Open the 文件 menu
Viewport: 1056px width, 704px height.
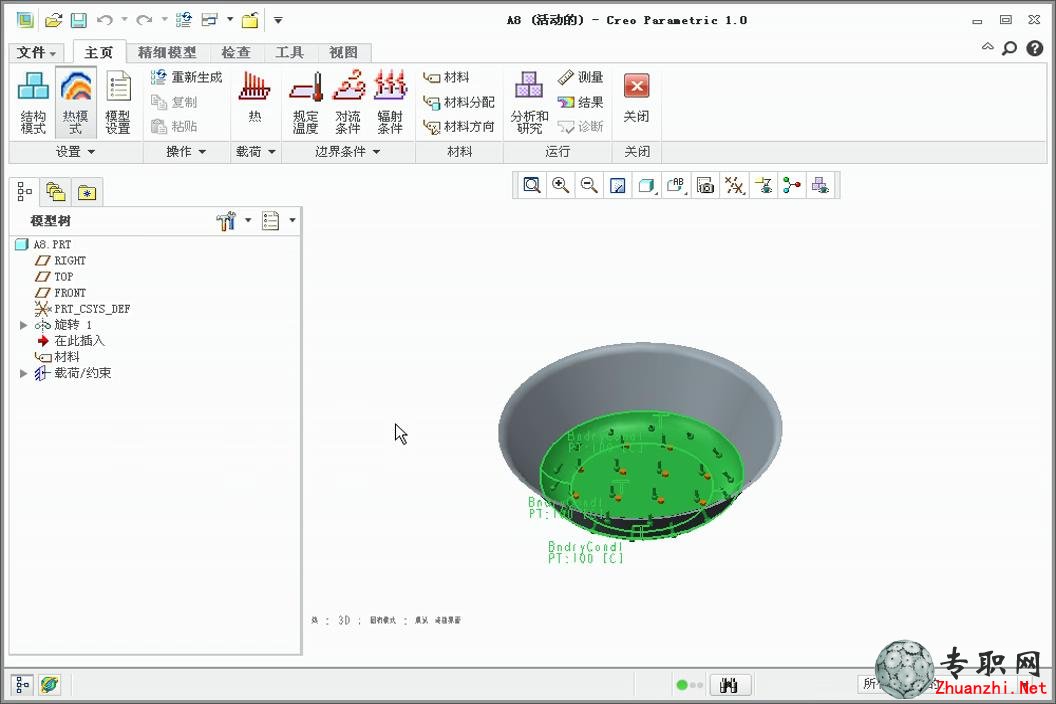tap(36, 53)
